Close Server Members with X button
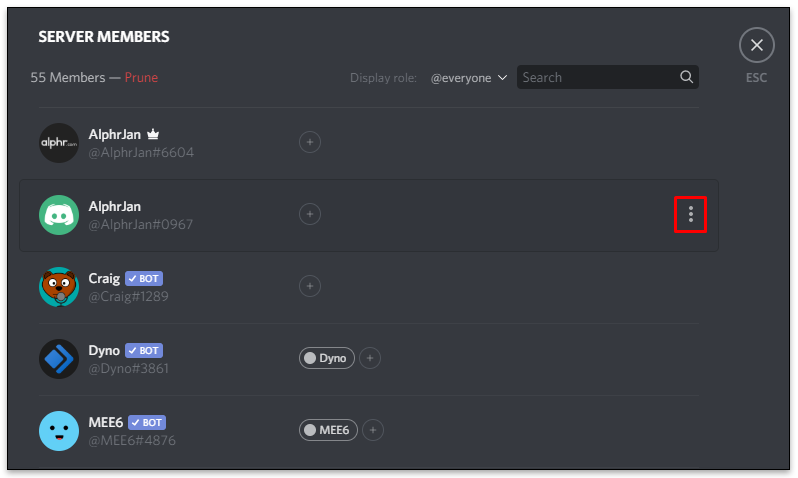798x478 pixels. coord(757,45)
